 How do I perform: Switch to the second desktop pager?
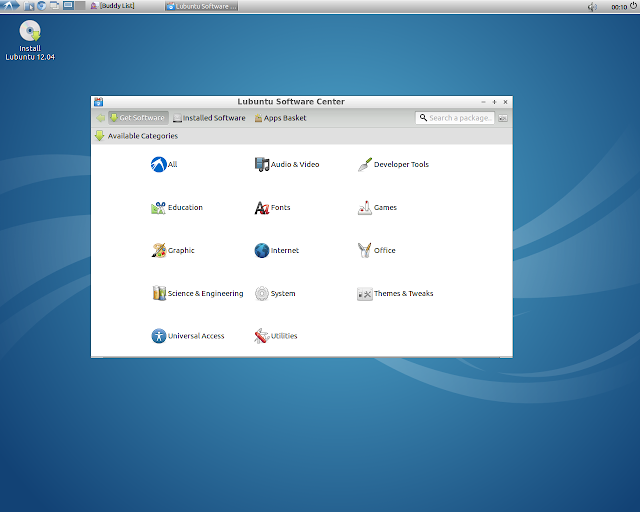80,6
